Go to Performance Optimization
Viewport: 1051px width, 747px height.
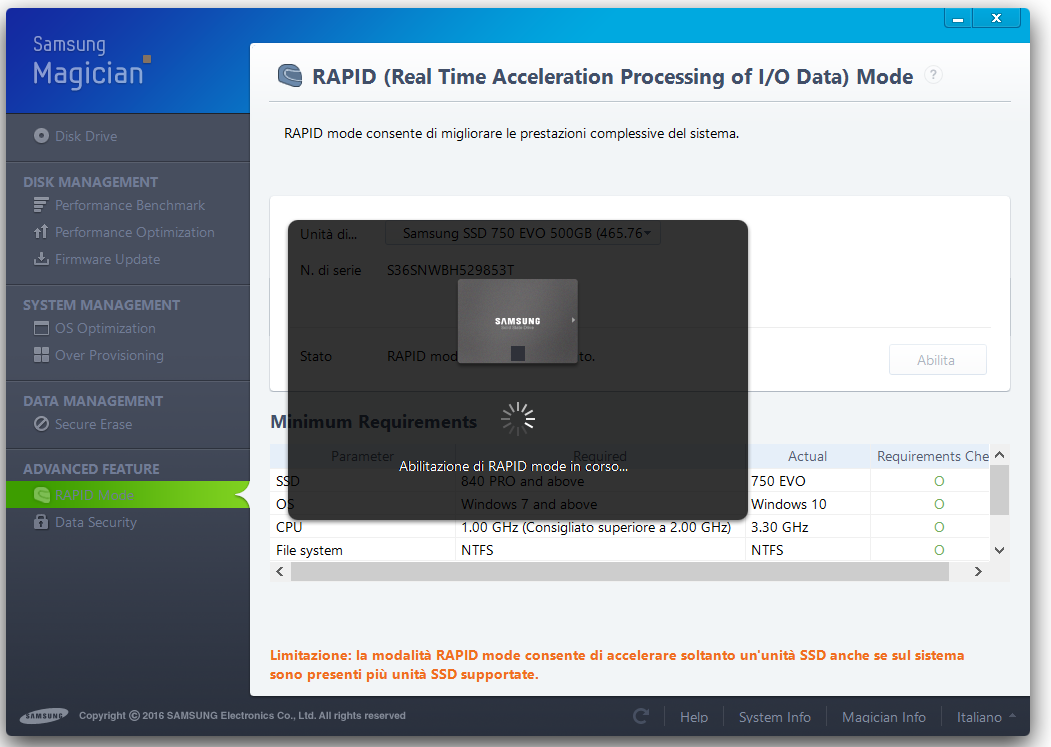(135, 232)
